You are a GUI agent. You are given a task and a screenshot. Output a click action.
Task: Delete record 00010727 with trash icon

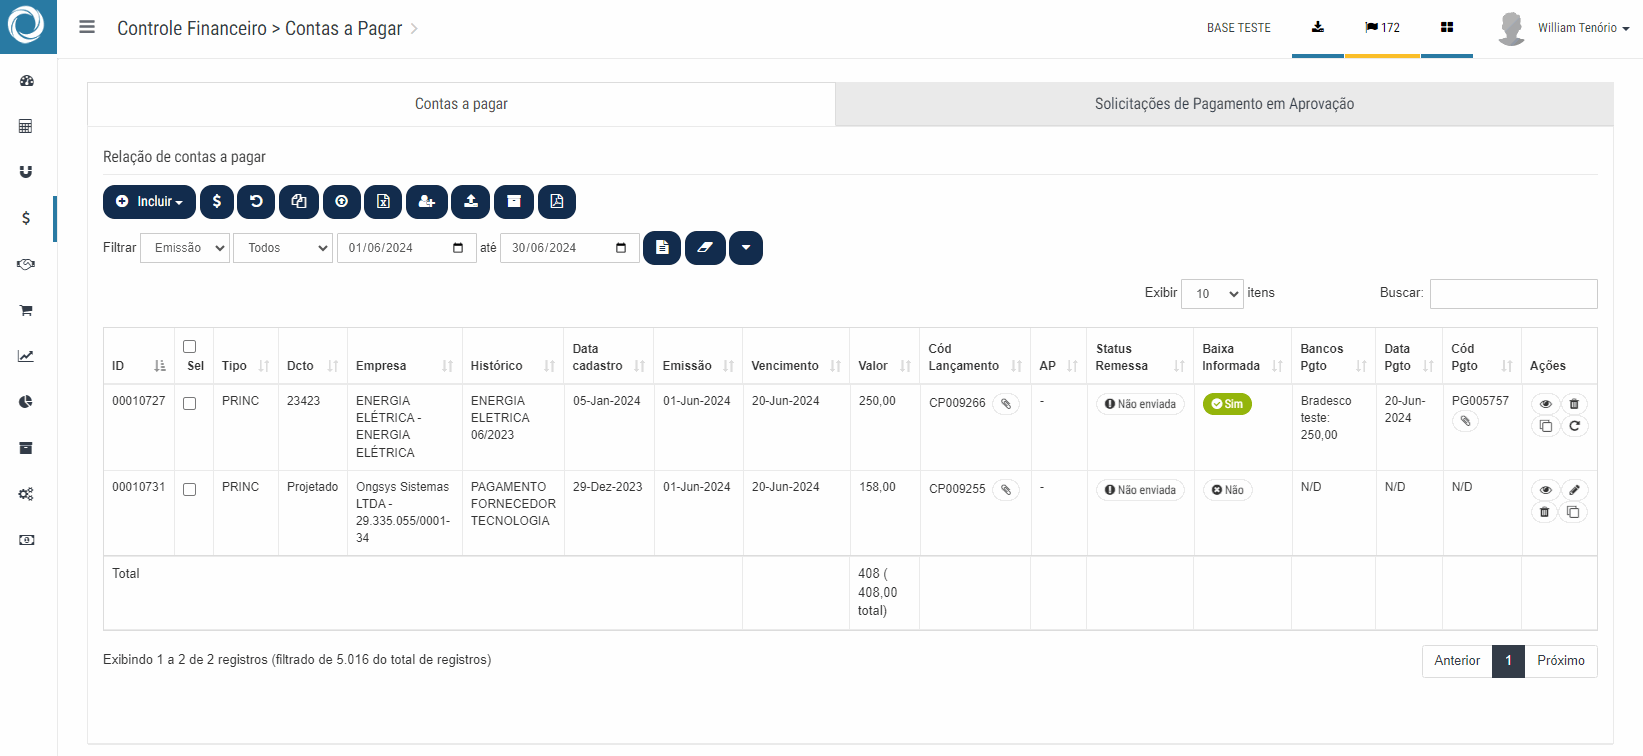click(x=1574, y=404)
